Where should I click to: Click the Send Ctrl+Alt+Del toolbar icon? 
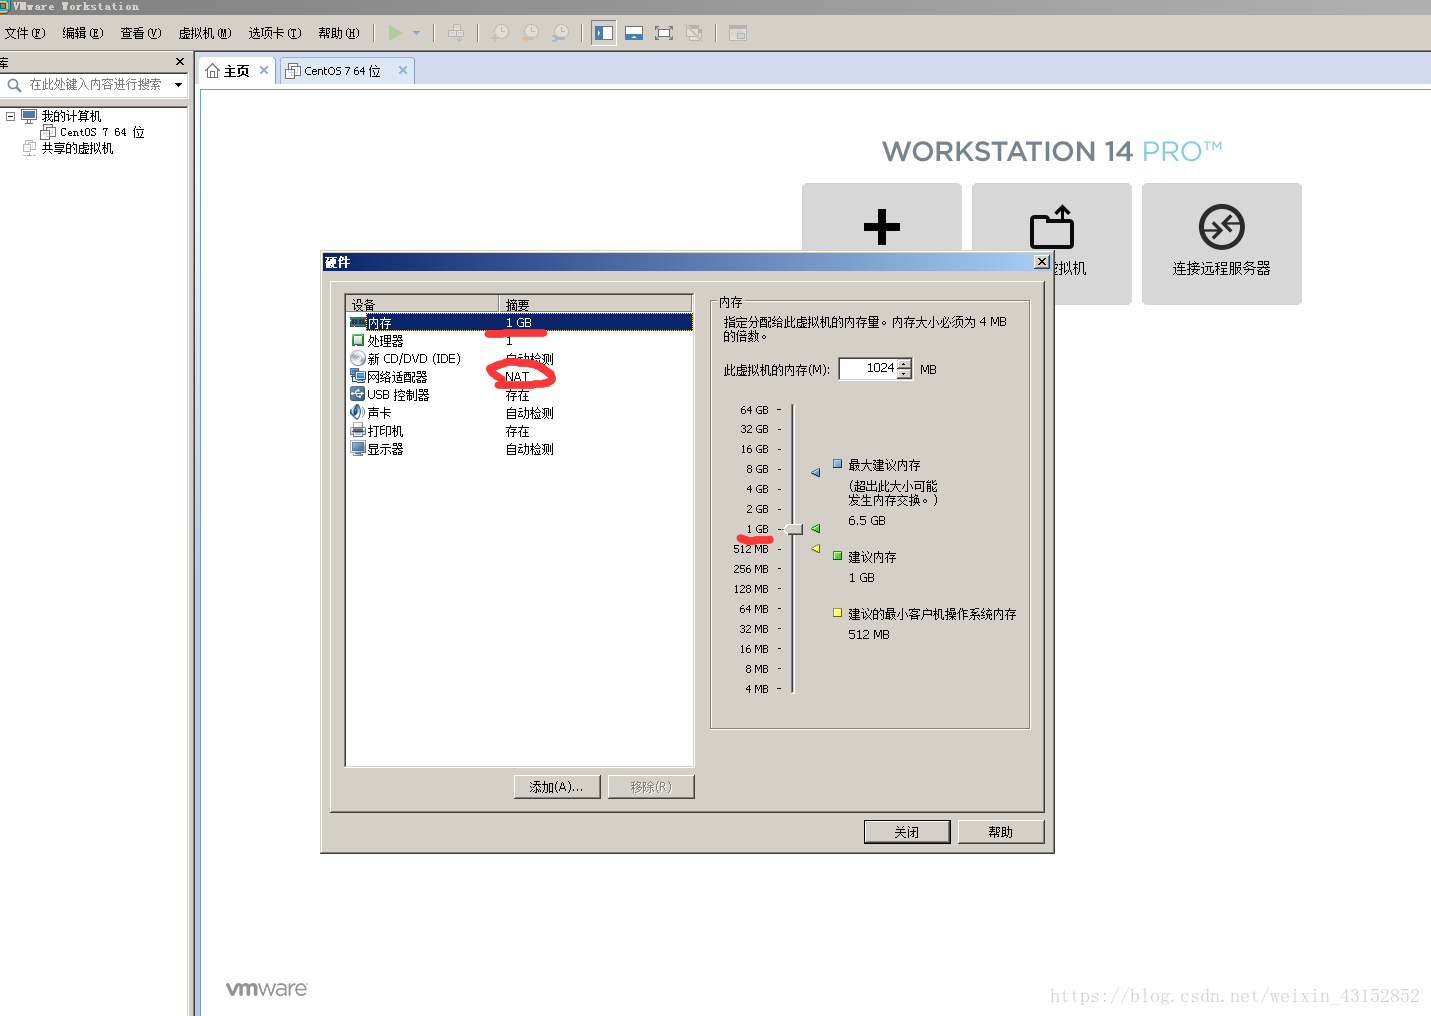click(x=456, y=33)
